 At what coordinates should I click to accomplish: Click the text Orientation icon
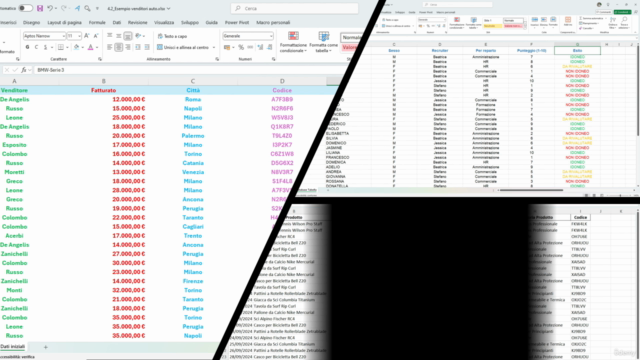click(138, 36)
